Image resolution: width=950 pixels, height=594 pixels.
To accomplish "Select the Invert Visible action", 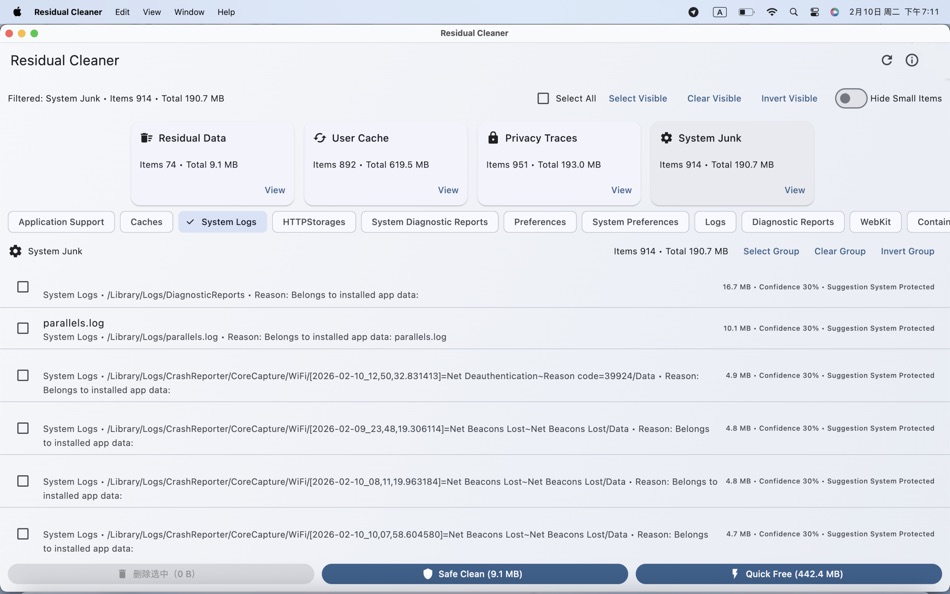I will click(x=788, y=98).
